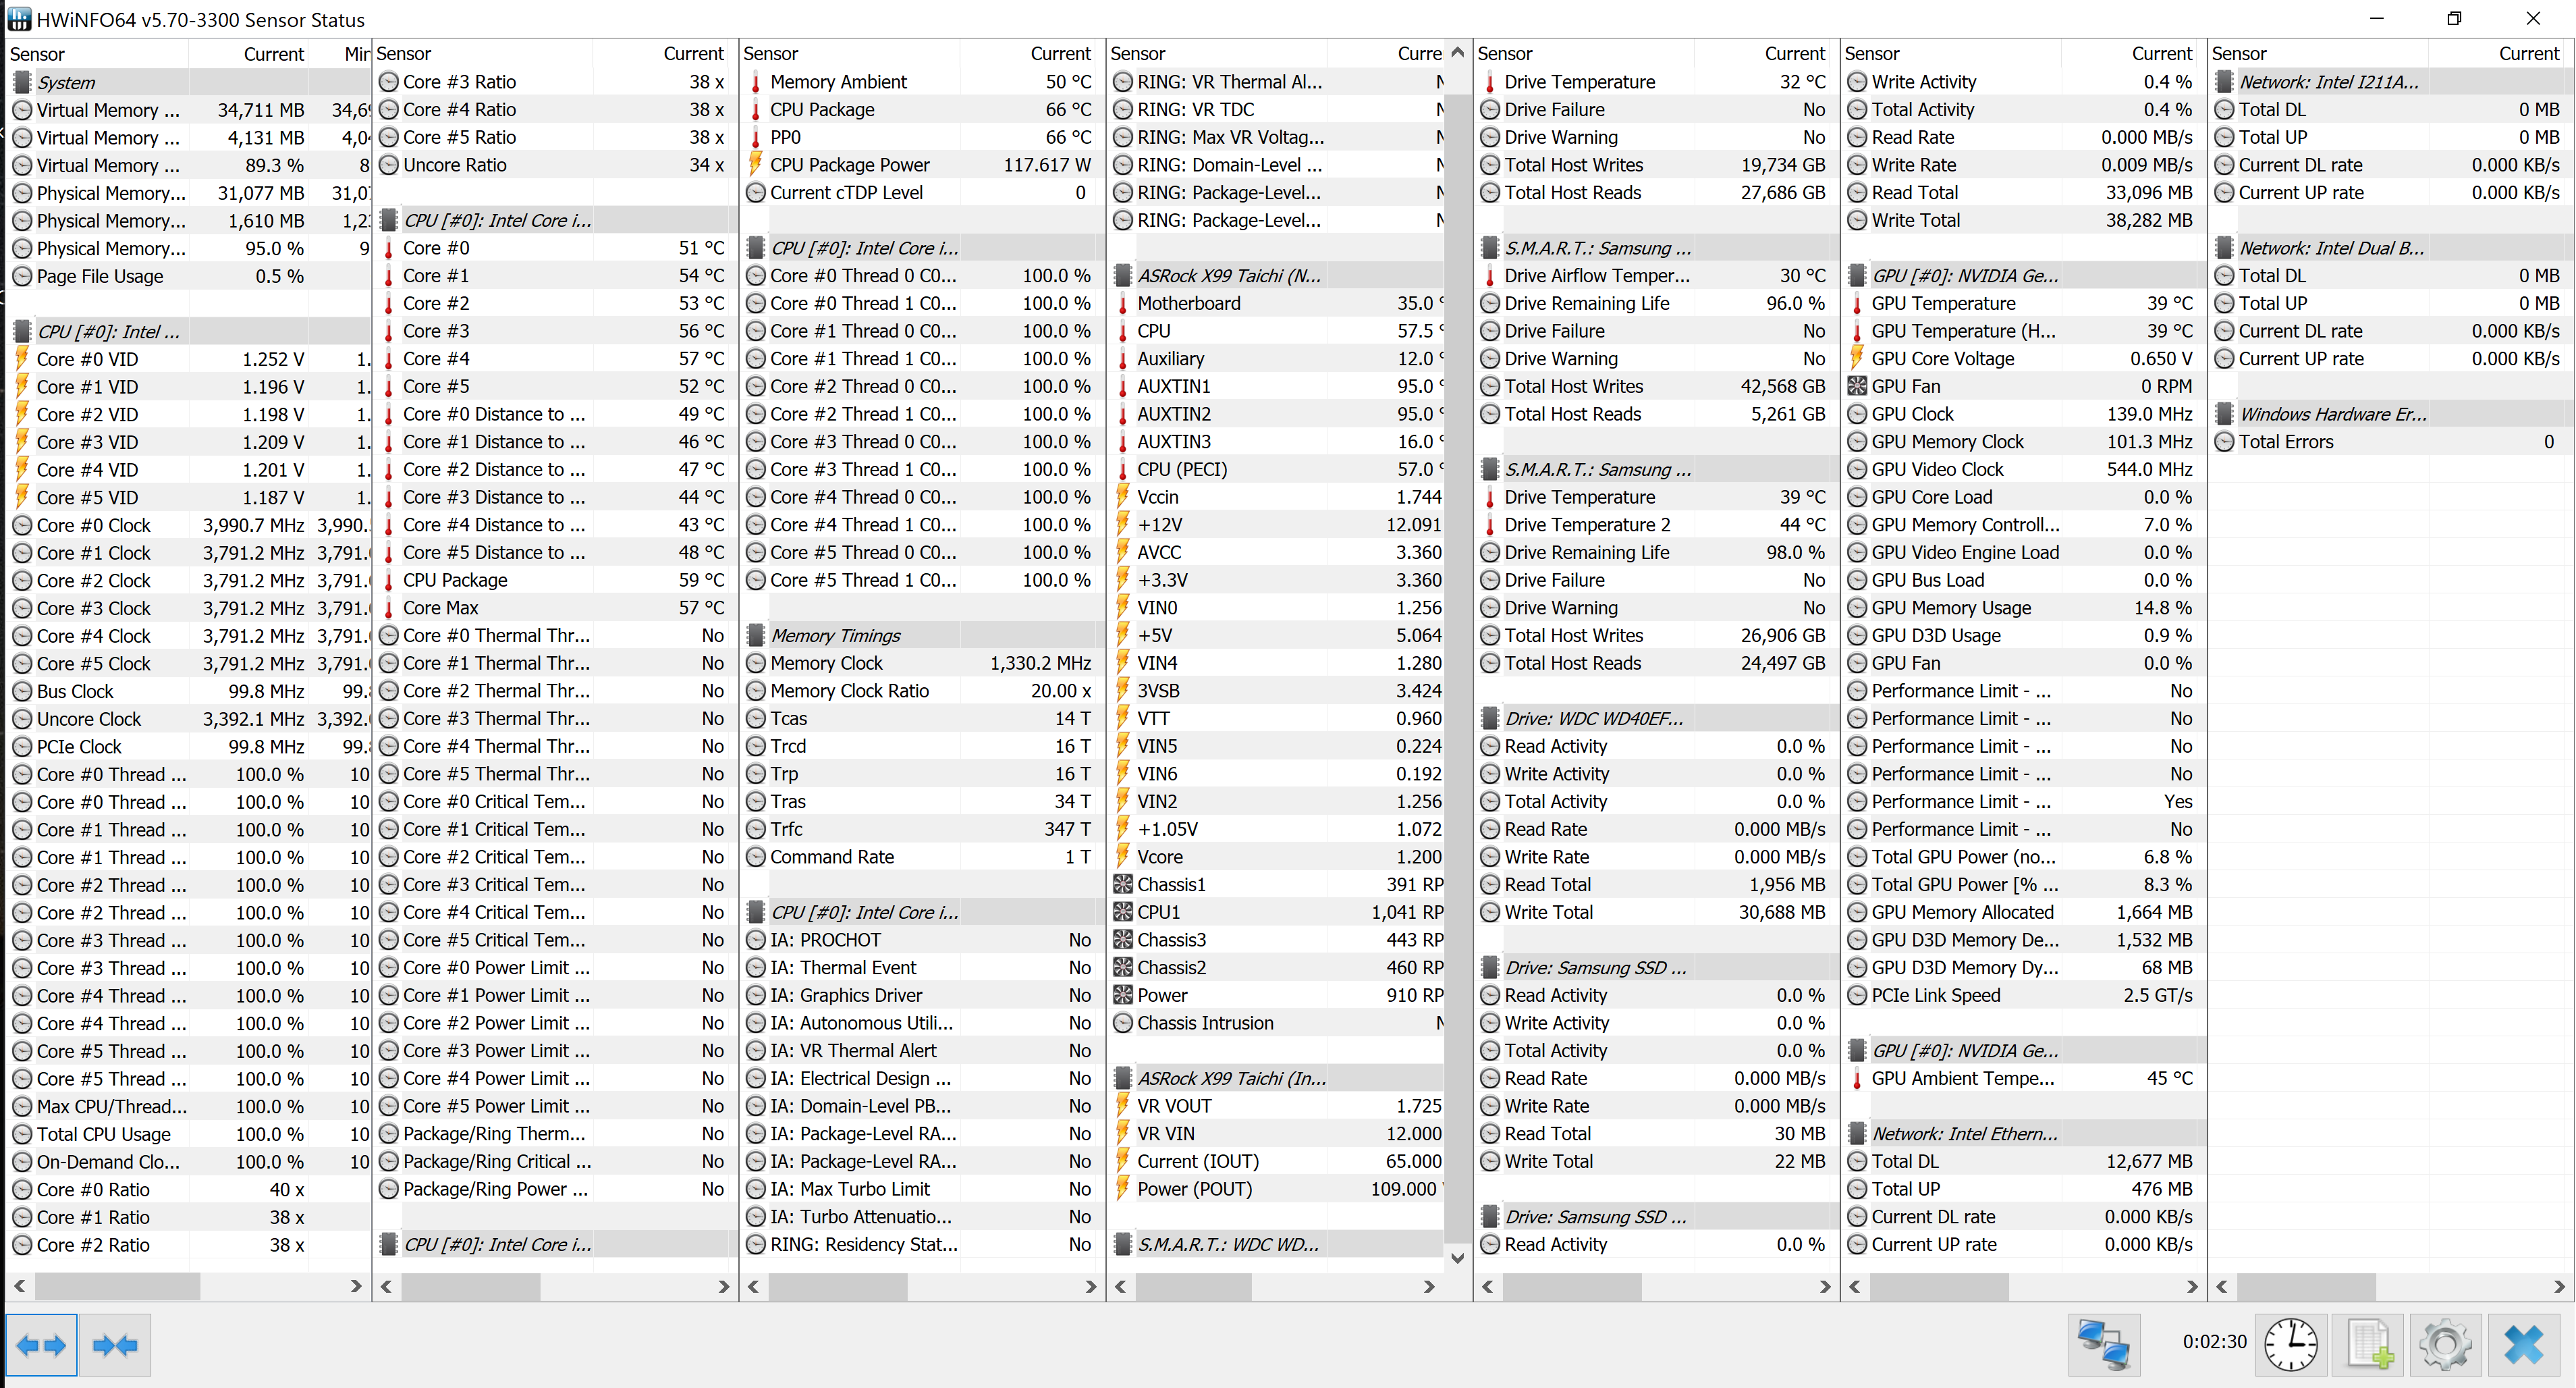Click HWiNFO64 app icon in title bar
Screen dimensions: 2576x1388
19,19
